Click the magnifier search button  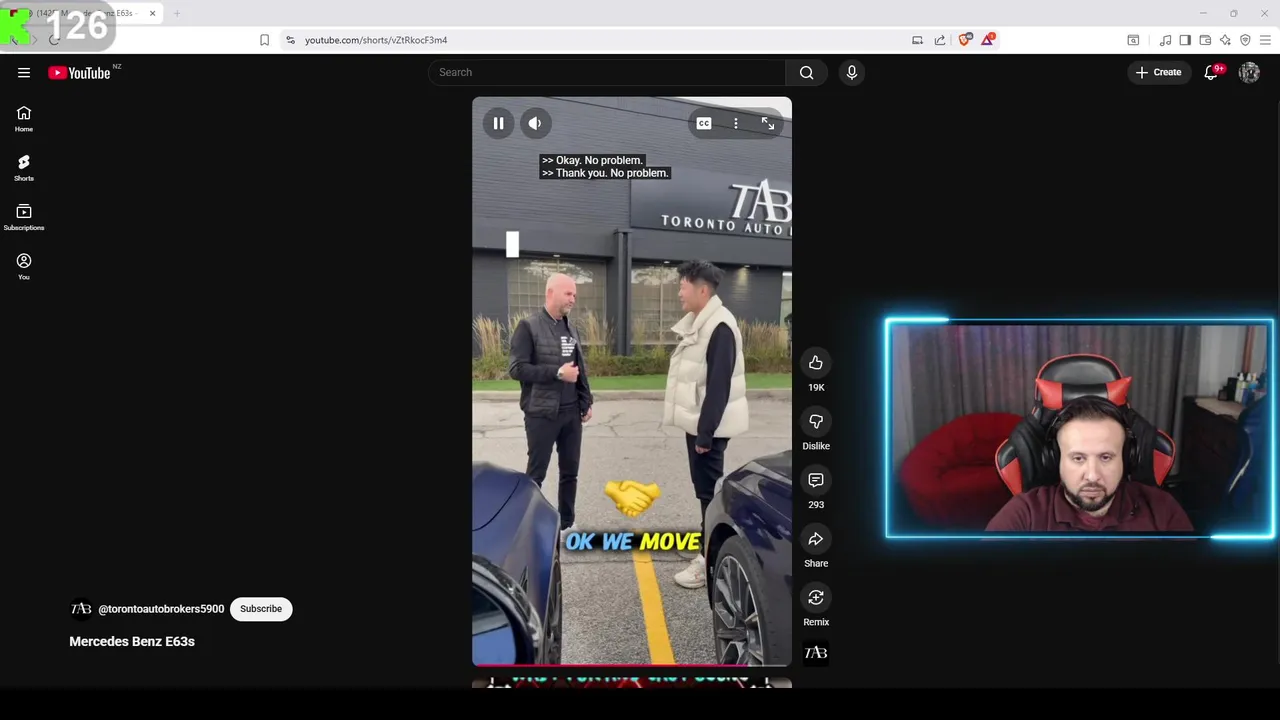click(x=806, y=72)
